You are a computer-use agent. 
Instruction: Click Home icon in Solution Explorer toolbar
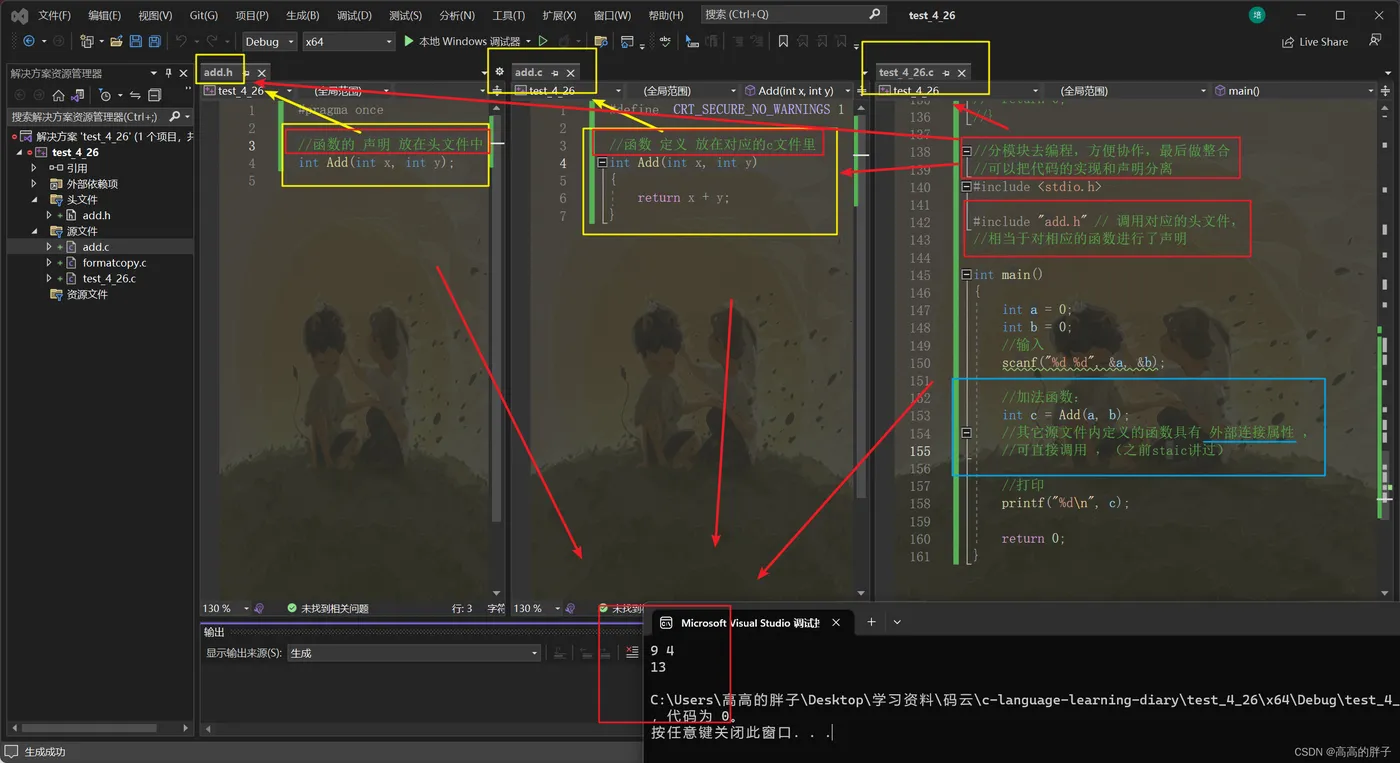pyautogui.click(x=58, y=95)
